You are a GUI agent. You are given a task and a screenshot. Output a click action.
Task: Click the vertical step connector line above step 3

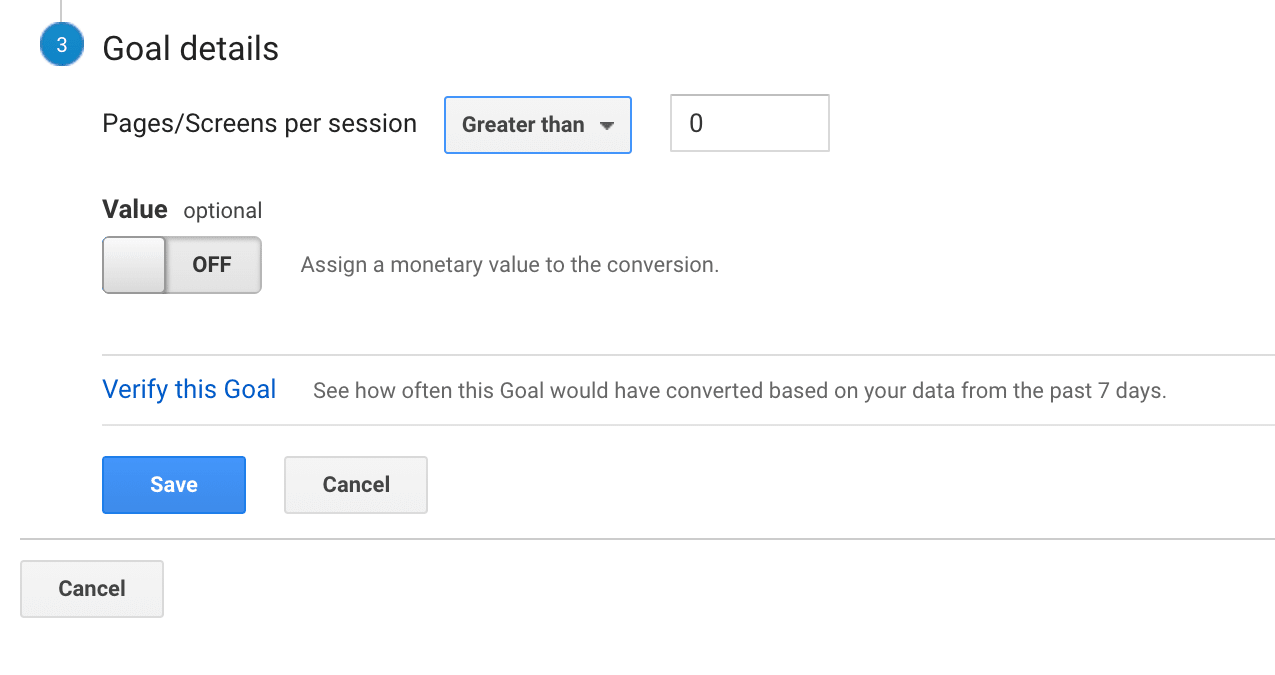(61, 11)
